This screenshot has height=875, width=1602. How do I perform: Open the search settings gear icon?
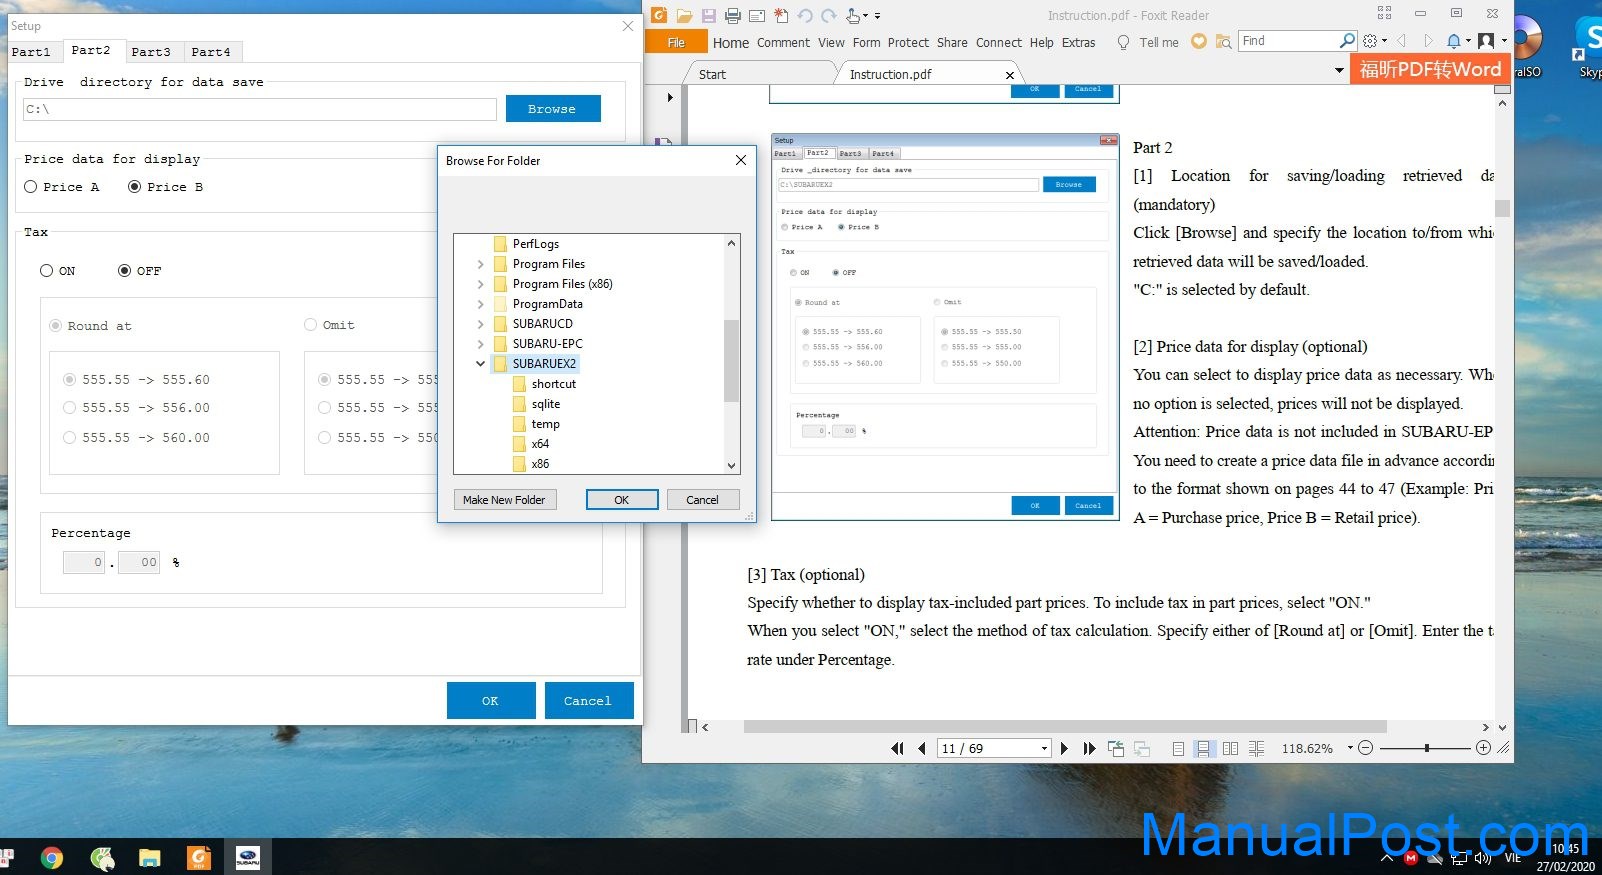coord(1370,41)
